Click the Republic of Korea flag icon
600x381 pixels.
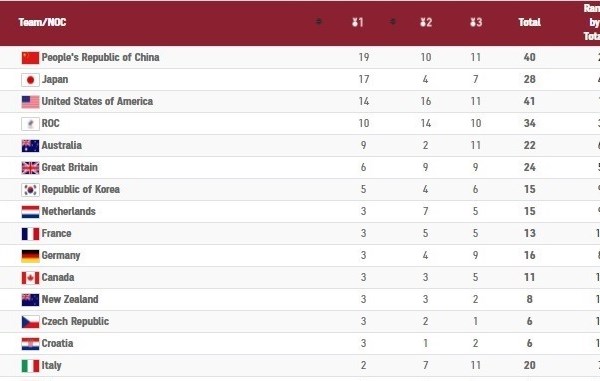(30, 190)
